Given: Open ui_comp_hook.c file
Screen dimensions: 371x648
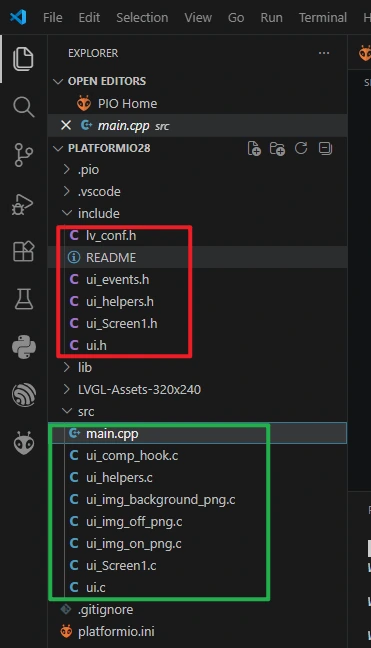Looking at the screenshot, I should click(x=197, y=455).
